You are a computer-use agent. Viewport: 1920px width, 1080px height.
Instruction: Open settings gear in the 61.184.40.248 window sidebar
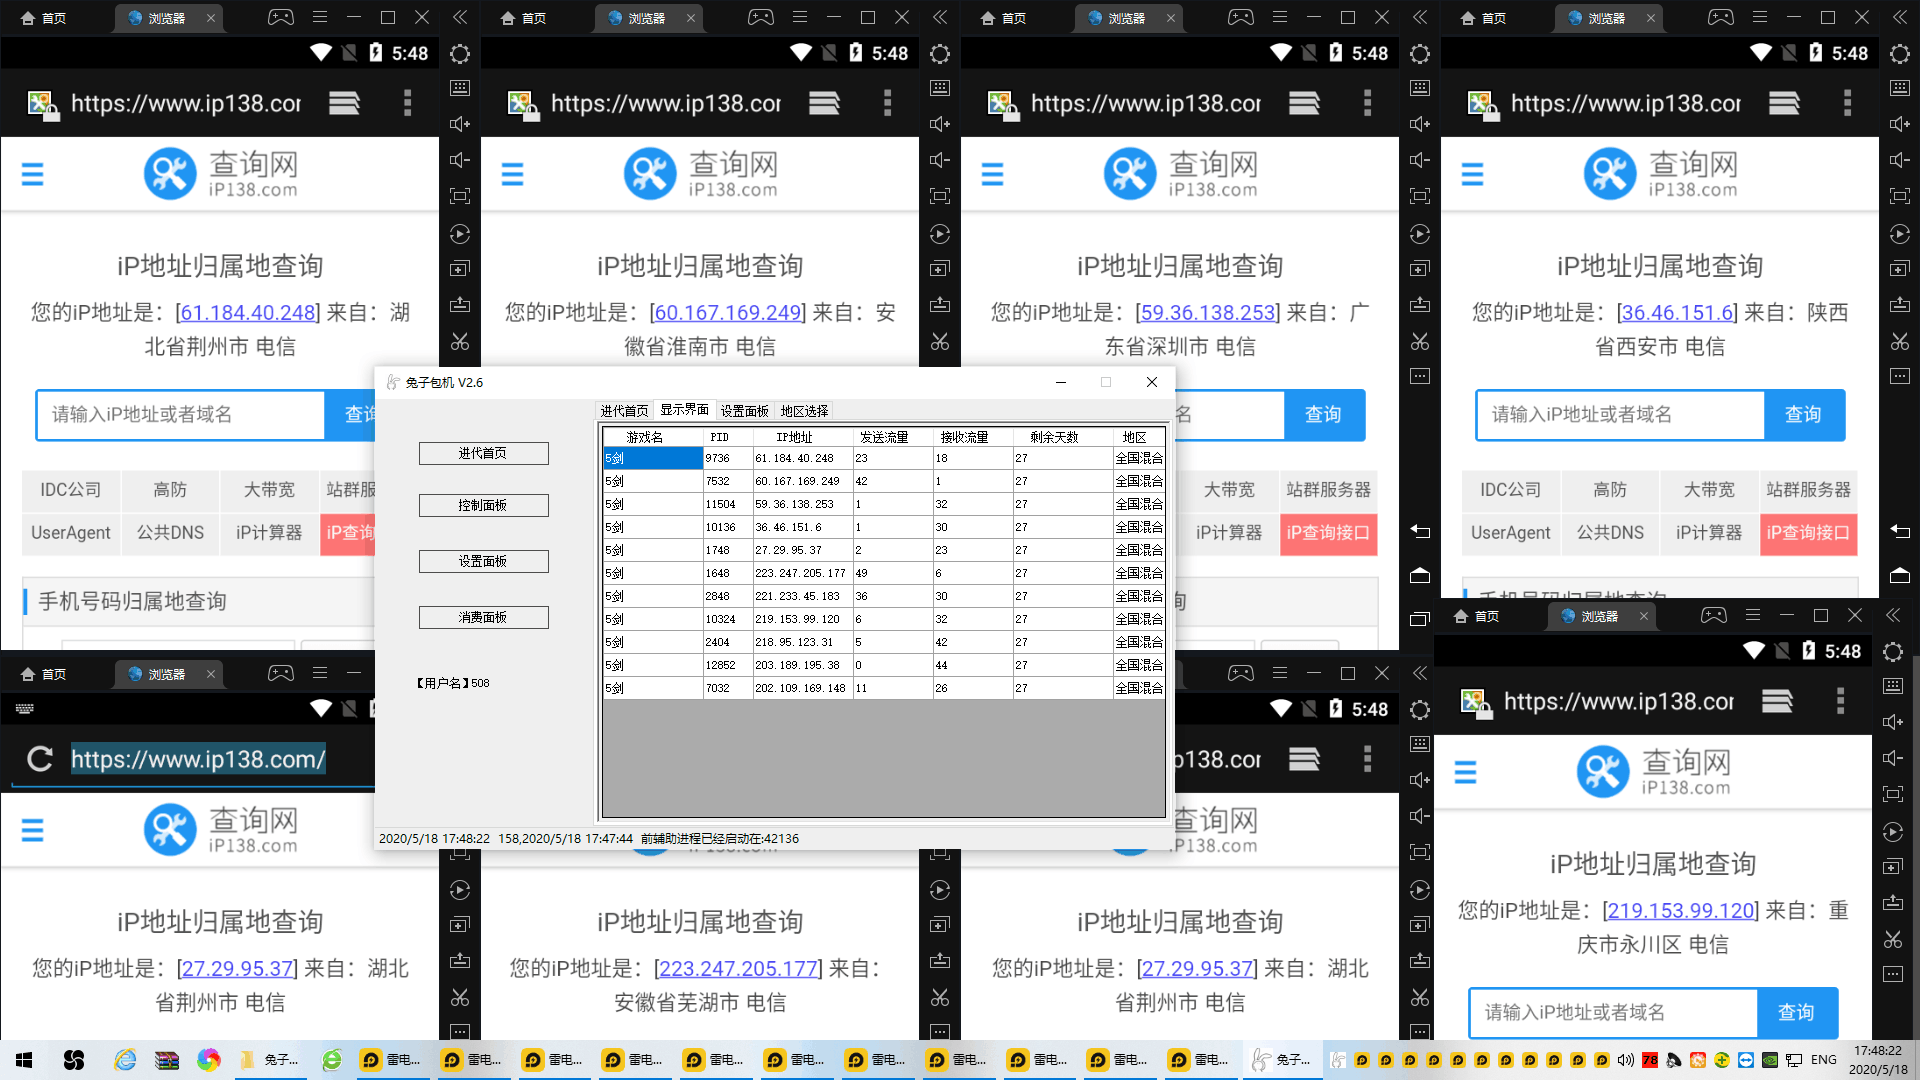(460, 54)
